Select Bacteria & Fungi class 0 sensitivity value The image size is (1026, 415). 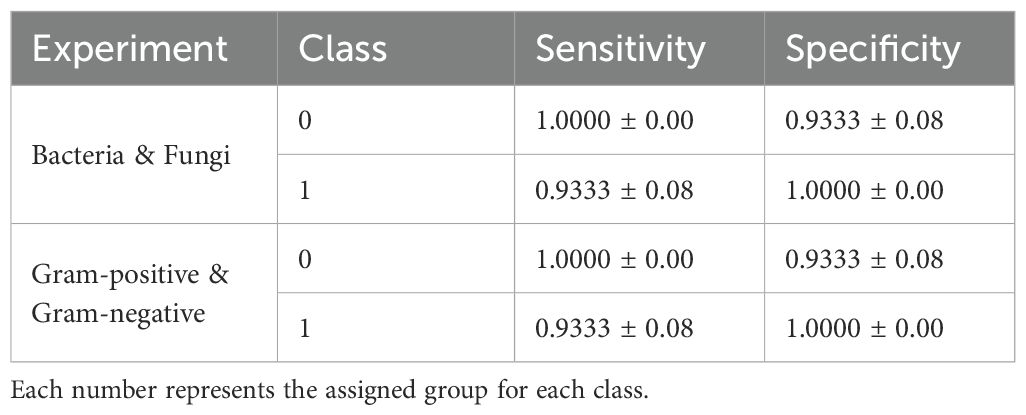614,120
